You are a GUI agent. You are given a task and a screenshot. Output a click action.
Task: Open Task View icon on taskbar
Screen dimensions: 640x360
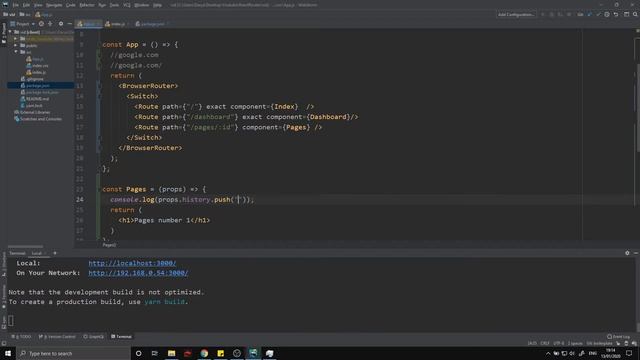(155, 353)
